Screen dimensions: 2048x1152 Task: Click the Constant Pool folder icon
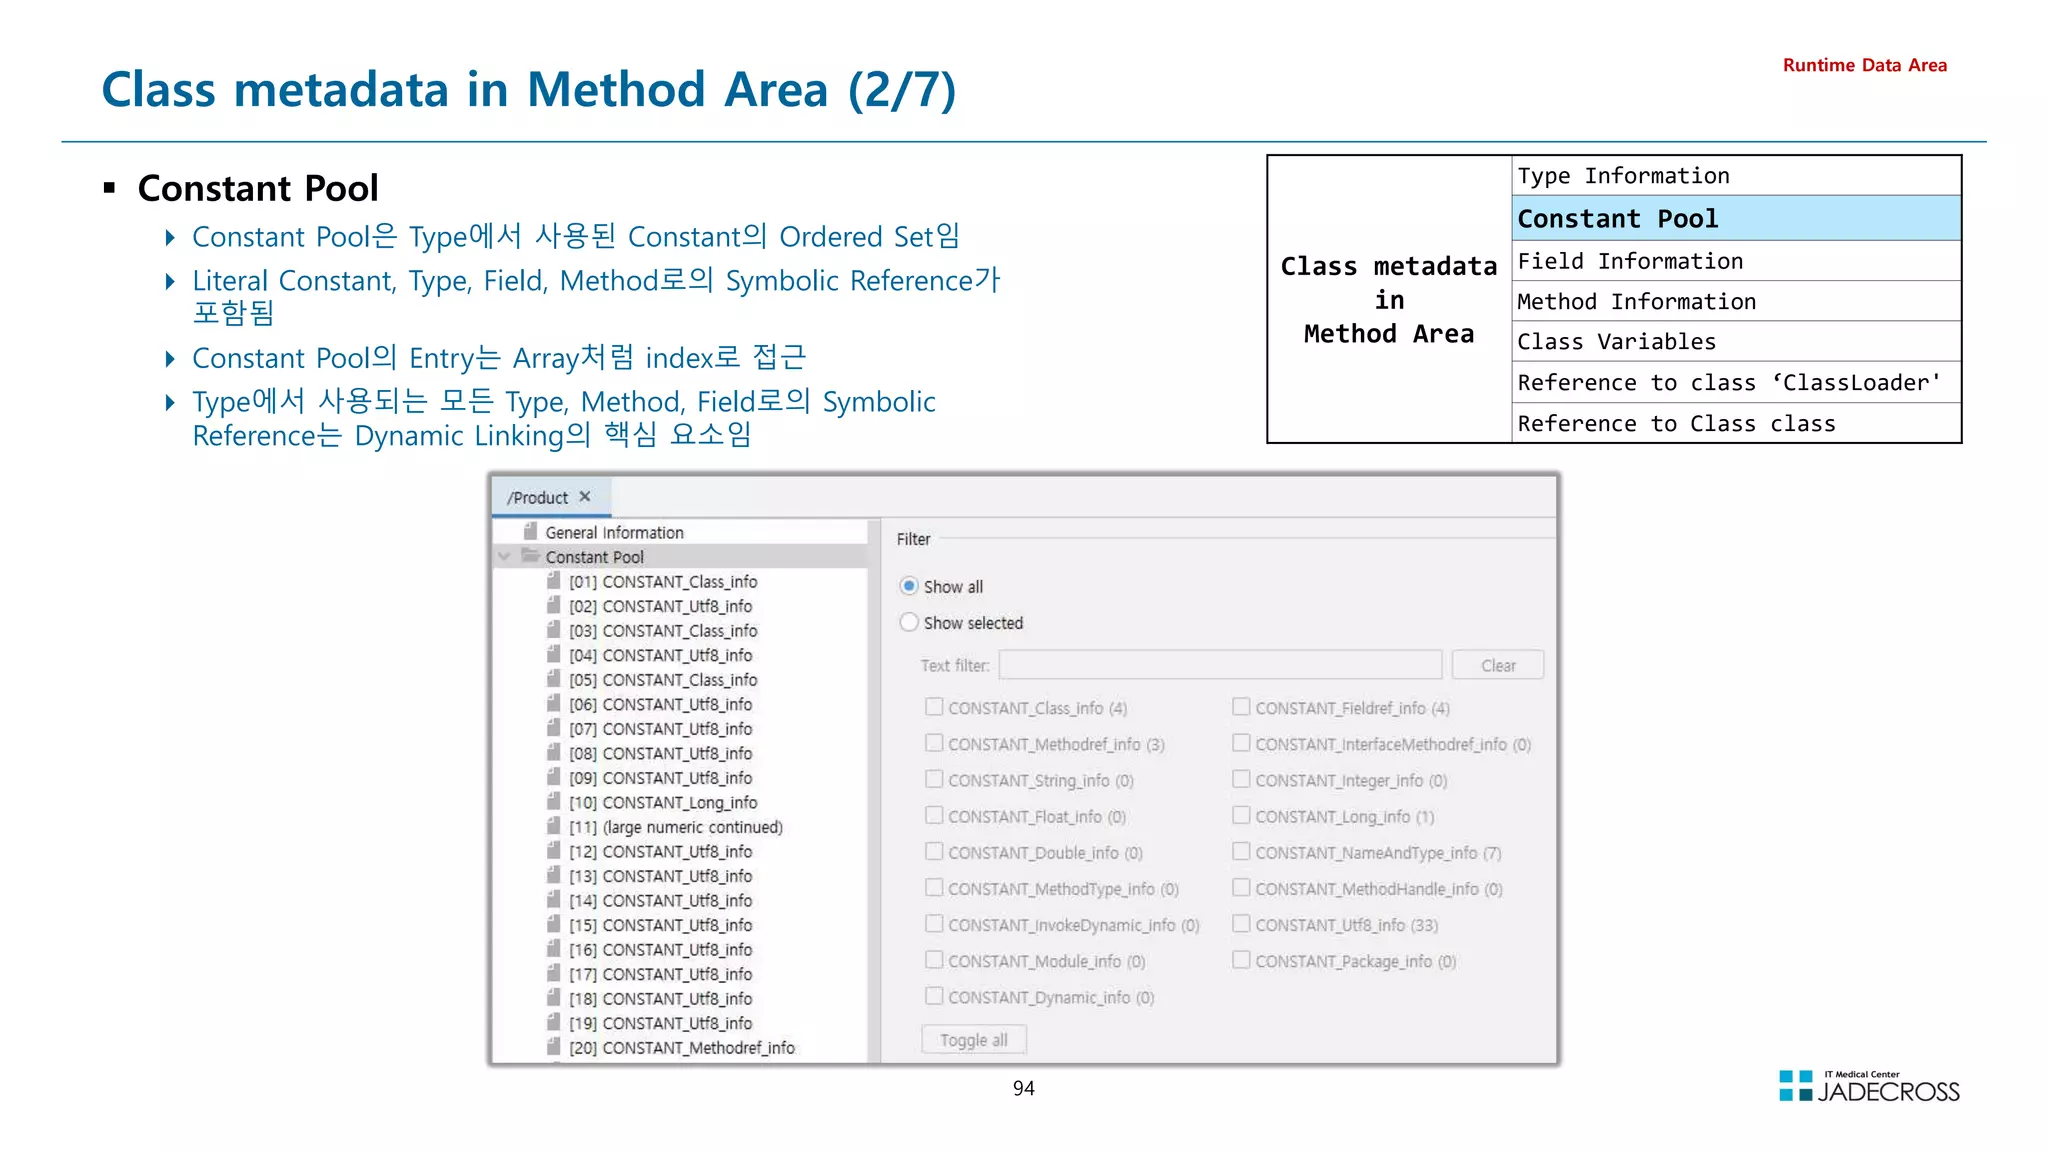[530, 556]
